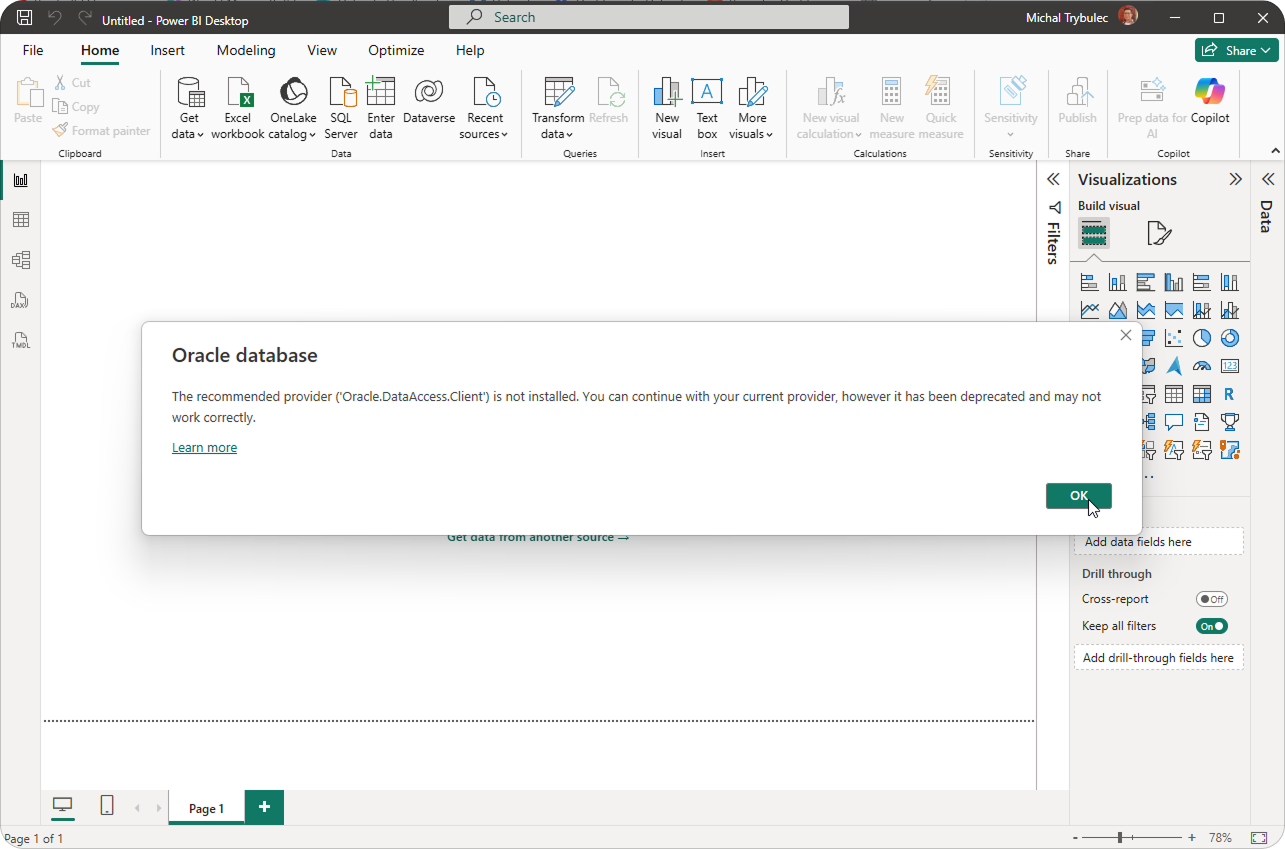Switch to mobile layout view
Viewport: 1285px width, 849px height.
coord(107,806)
